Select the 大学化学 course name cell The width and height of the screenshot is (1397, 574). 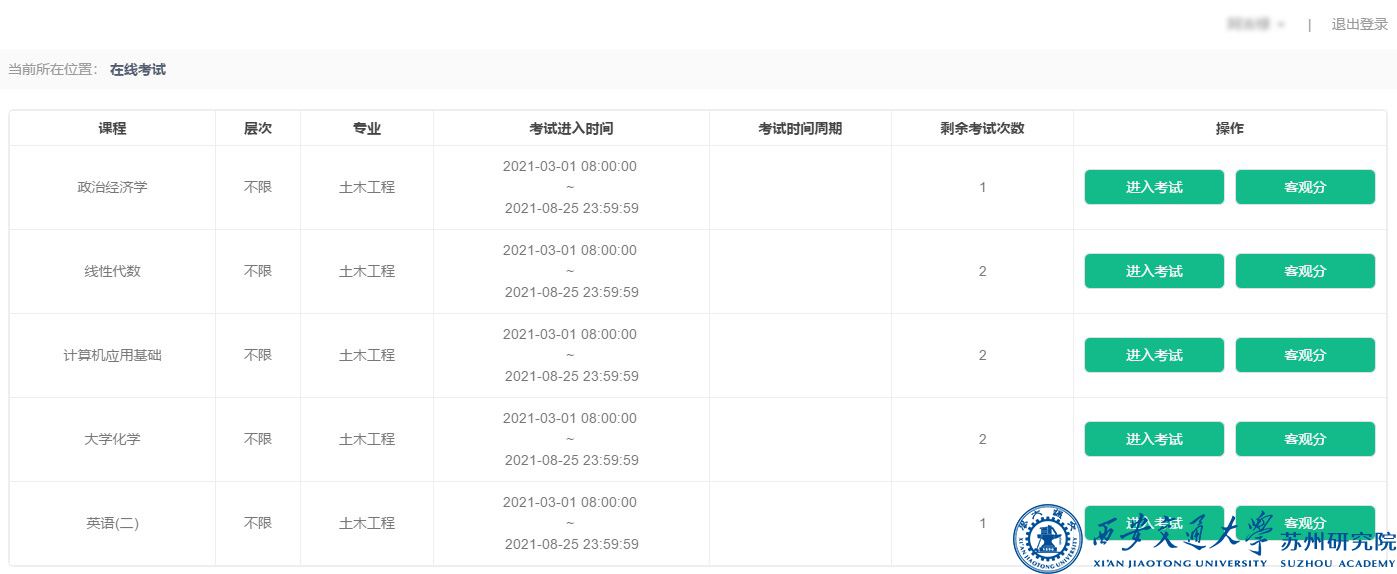(112, 439)
